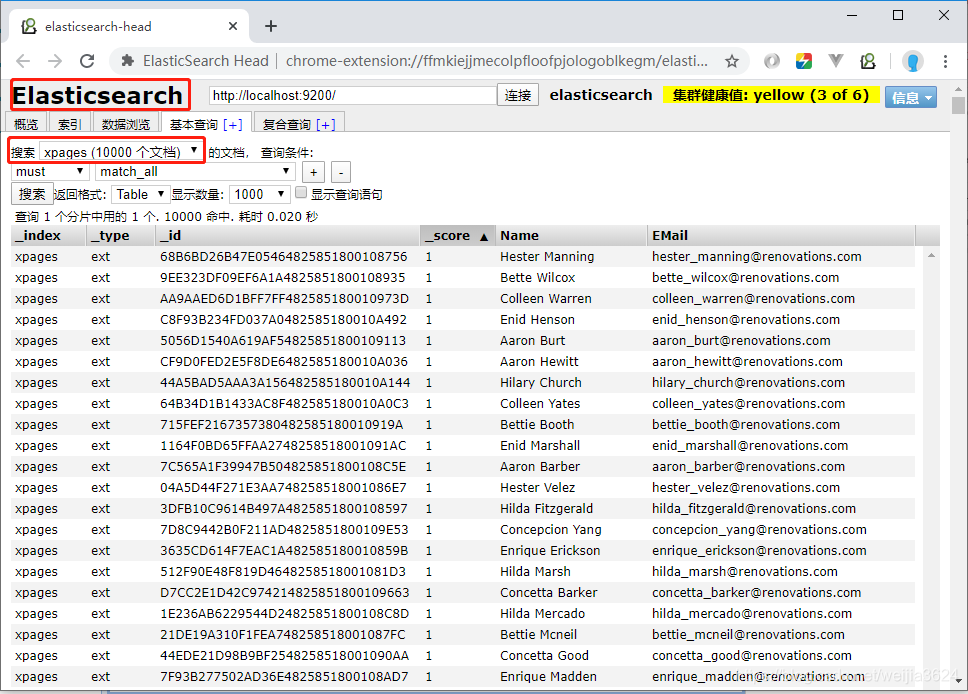Sort by the Name column header

(571, 235)
